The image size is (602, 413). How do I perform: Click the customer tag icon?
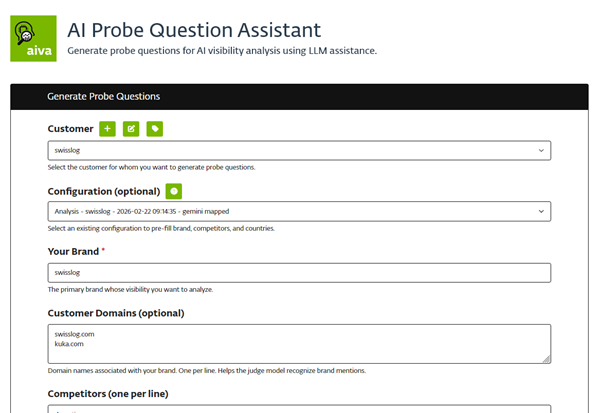point(154,129)
